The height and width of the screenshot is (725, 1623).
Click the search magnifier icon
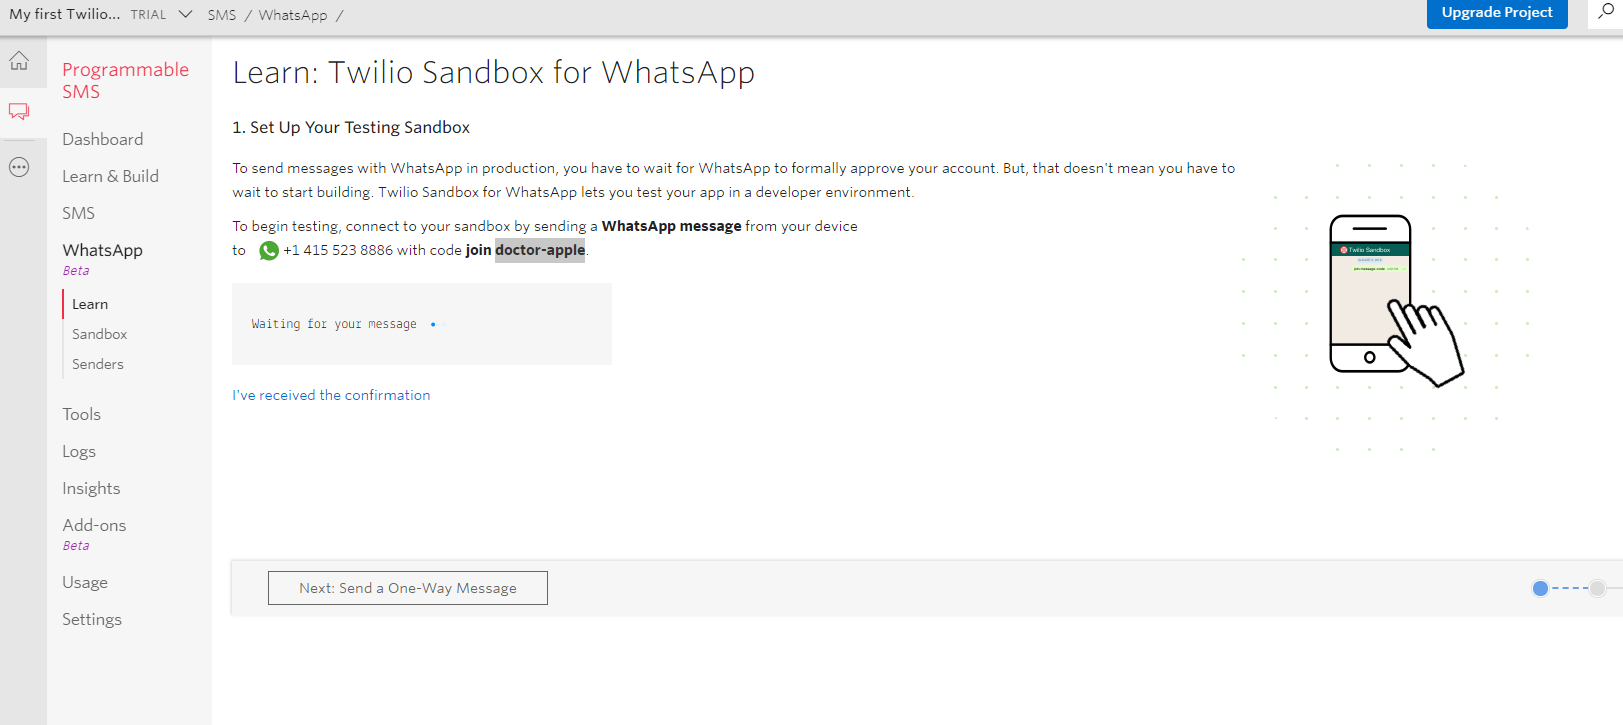coord(1606,12)
